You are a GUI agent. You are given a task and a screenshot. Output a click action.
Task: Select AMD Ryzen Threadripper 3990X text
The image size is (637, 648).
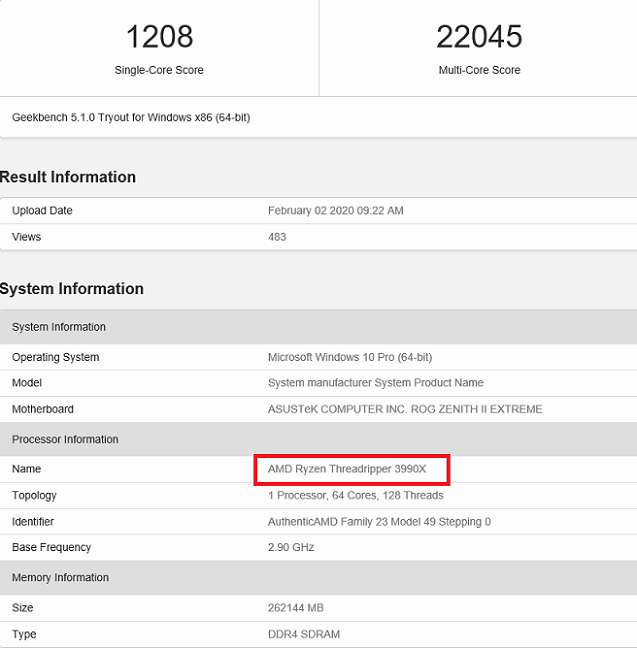click(347, 469)
